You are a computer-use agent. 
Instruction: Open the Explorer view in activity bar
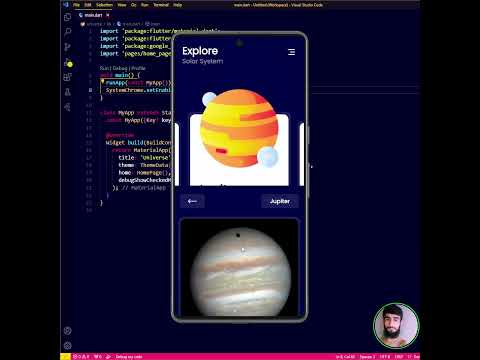click(68, 17)
